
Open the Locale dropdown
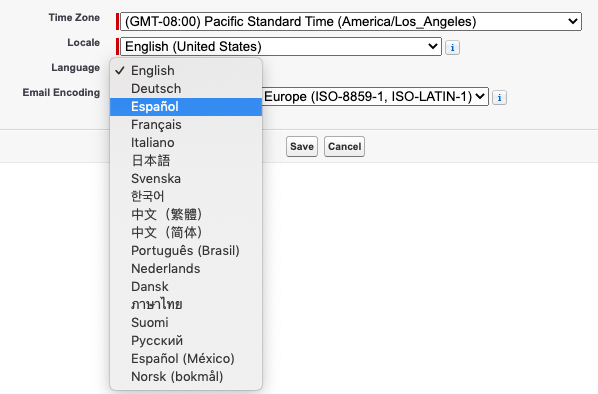click(x=281, y=47)
